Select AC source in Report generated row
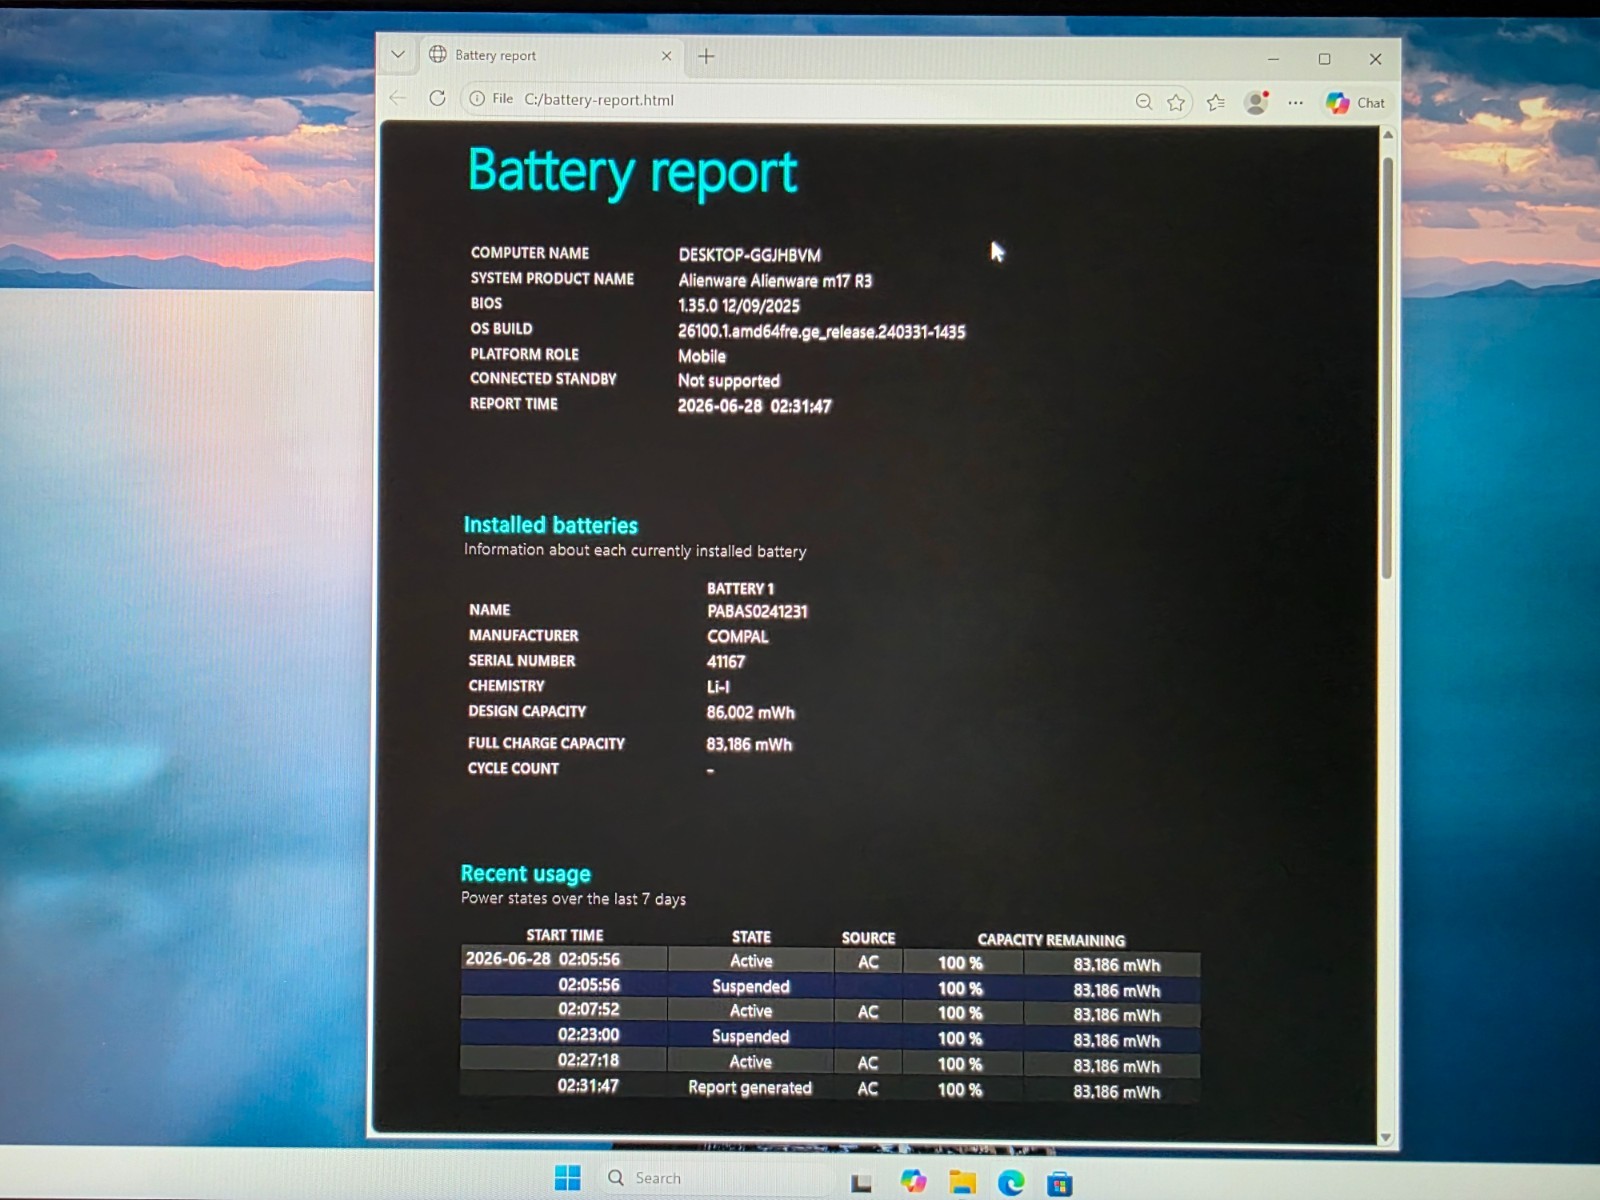The height and width of the screenshot is (1200, 1600). point(867,1088)
